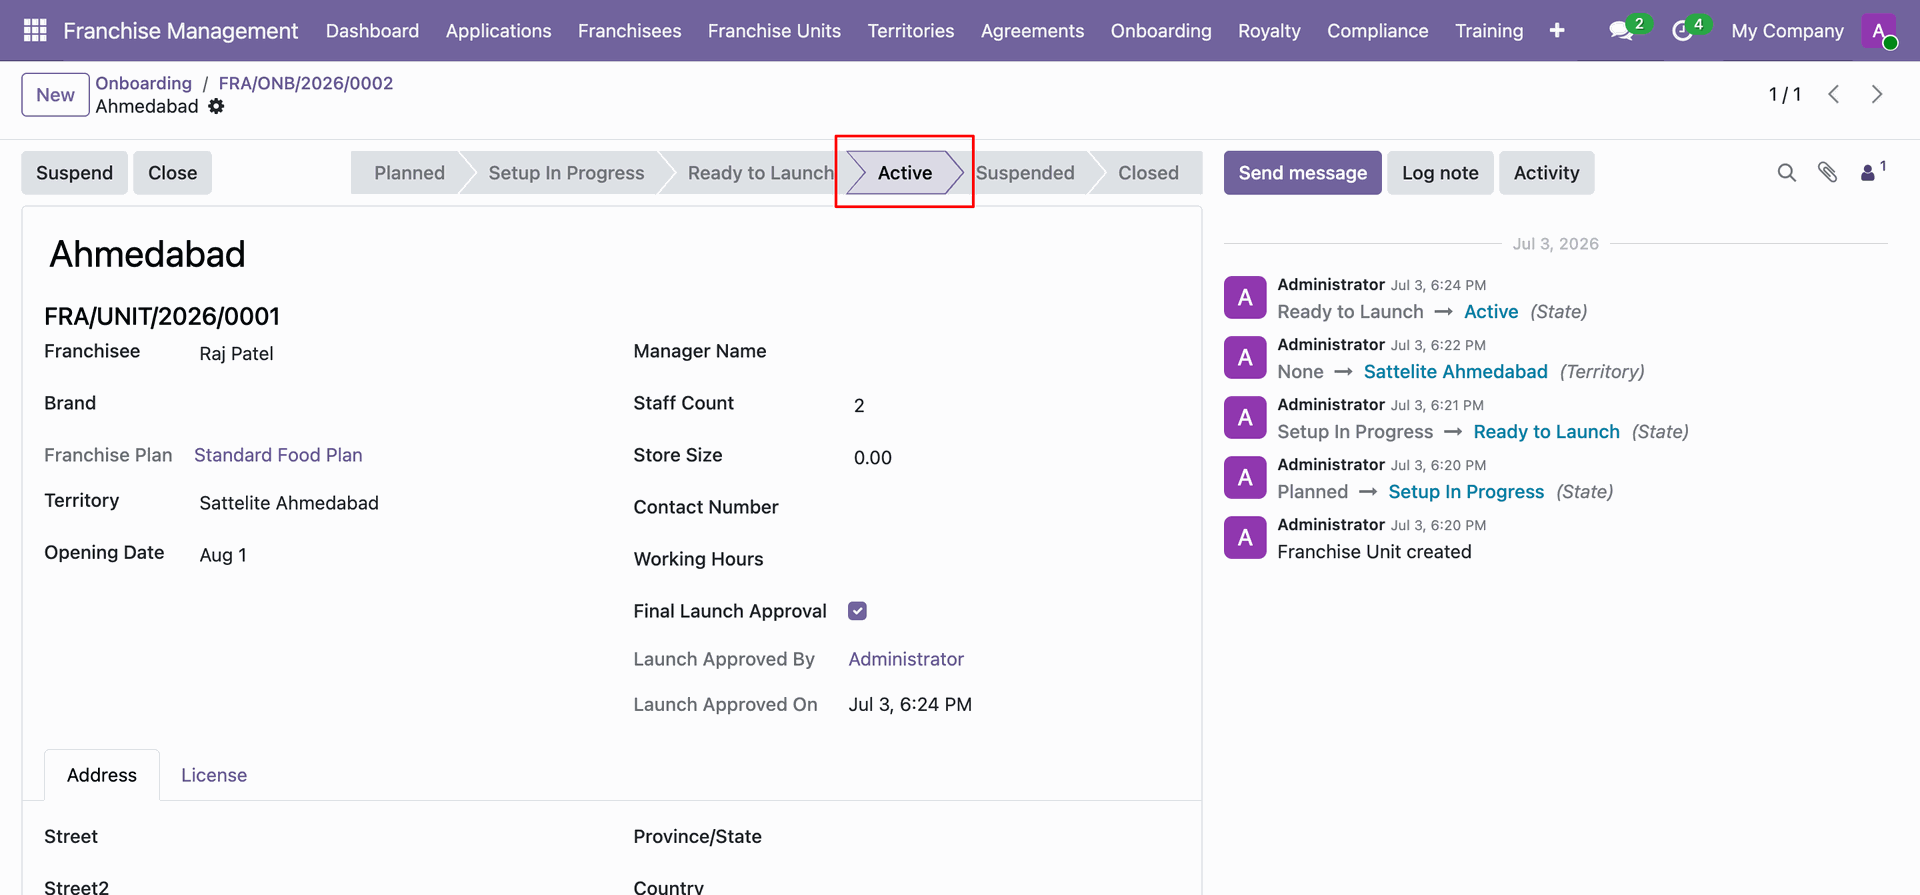The image size is (1920, 895).
Task: Click Franchise Management app title
Action: 180,31
